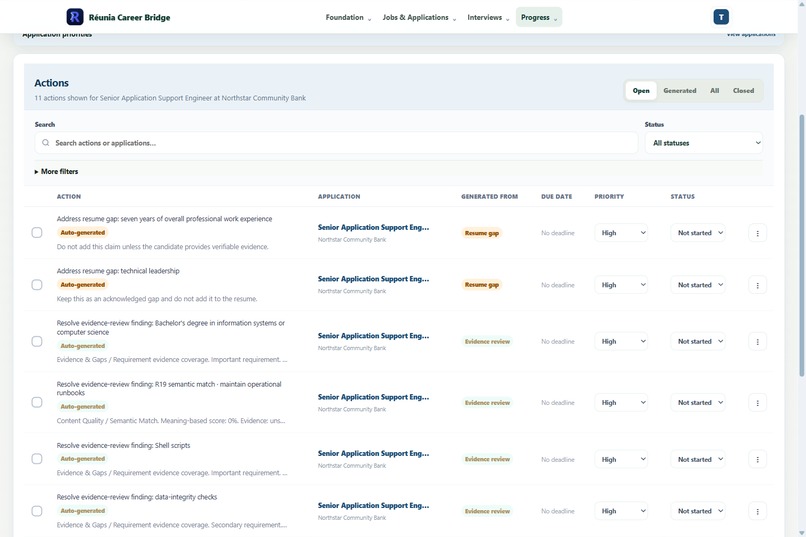Change status for seven years experience row
This screenshot has height=537, width=806.
tap(698, 233)
